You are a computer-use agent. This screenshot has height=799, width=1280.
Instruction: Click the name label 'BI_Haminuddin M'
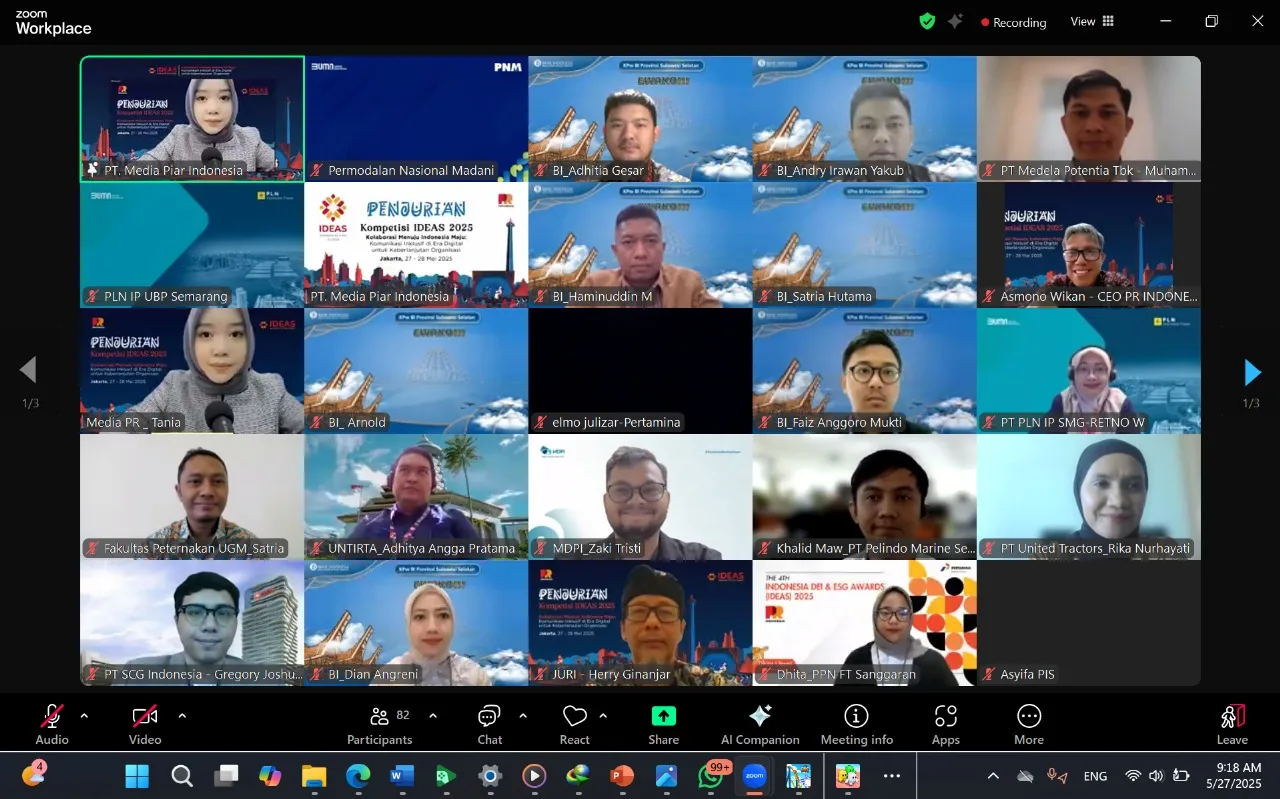tap(602, 297)
